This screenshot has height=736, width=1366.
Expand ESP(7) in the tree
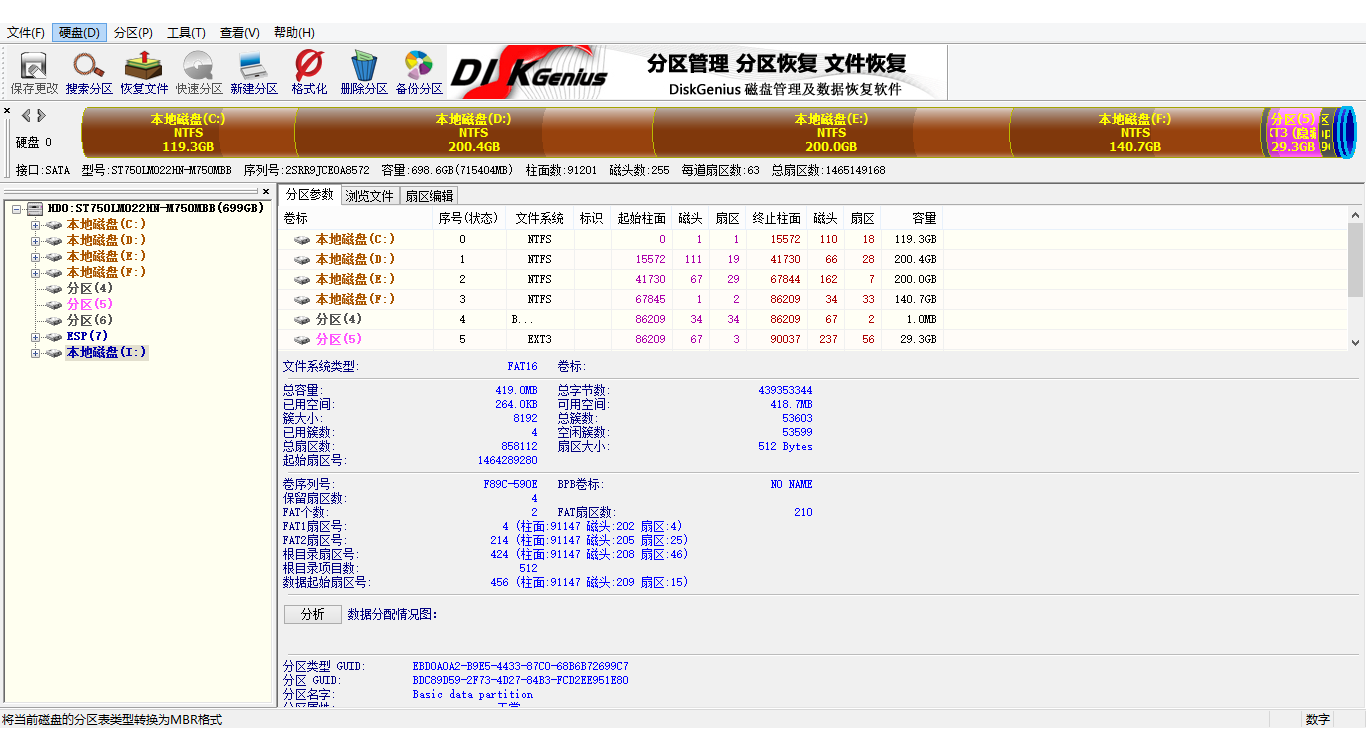(35, 337)
